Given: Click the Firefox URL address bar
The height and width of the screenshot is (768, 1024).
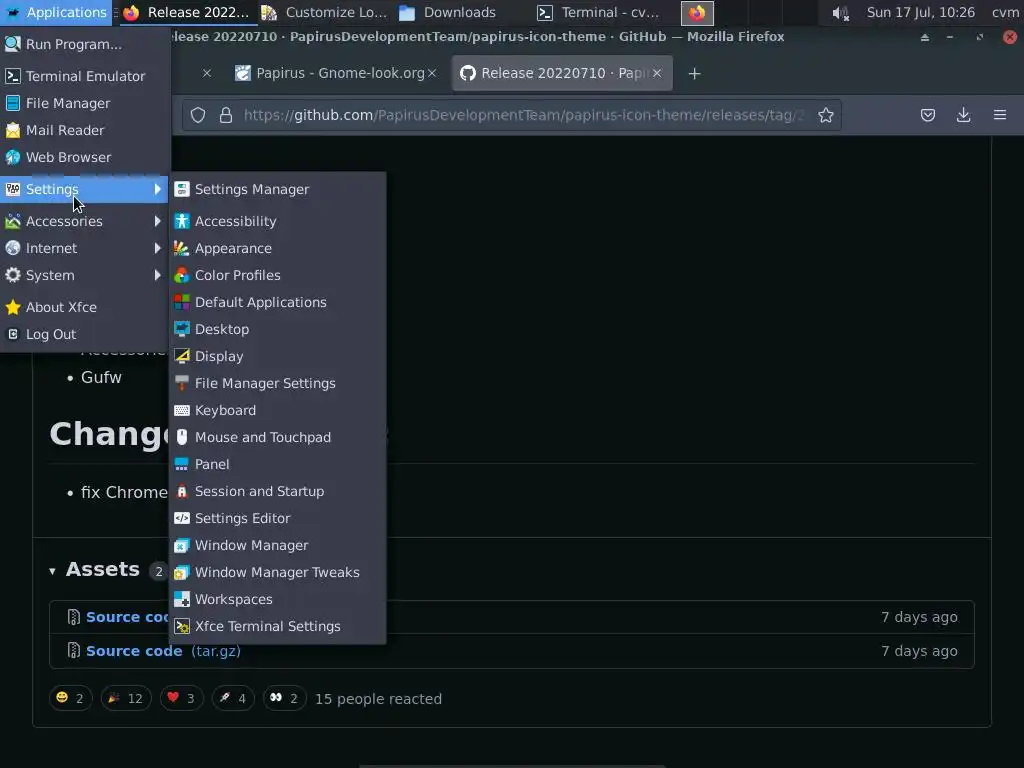Looking at the screenshot, I should click(511, 115).
